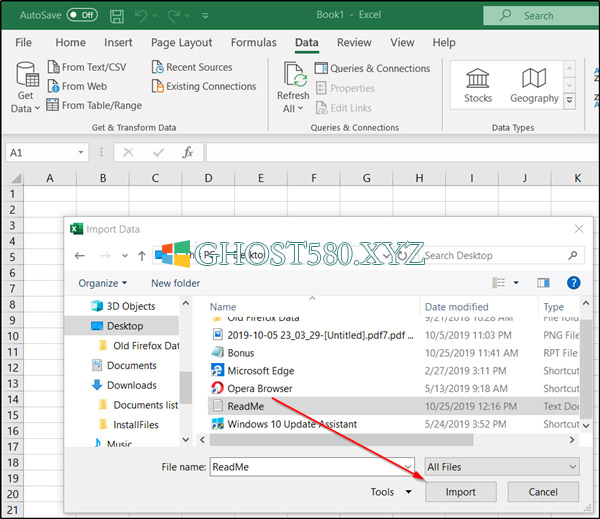Click the Import button
Screen dimensions: 600x519
pos(460,491)
